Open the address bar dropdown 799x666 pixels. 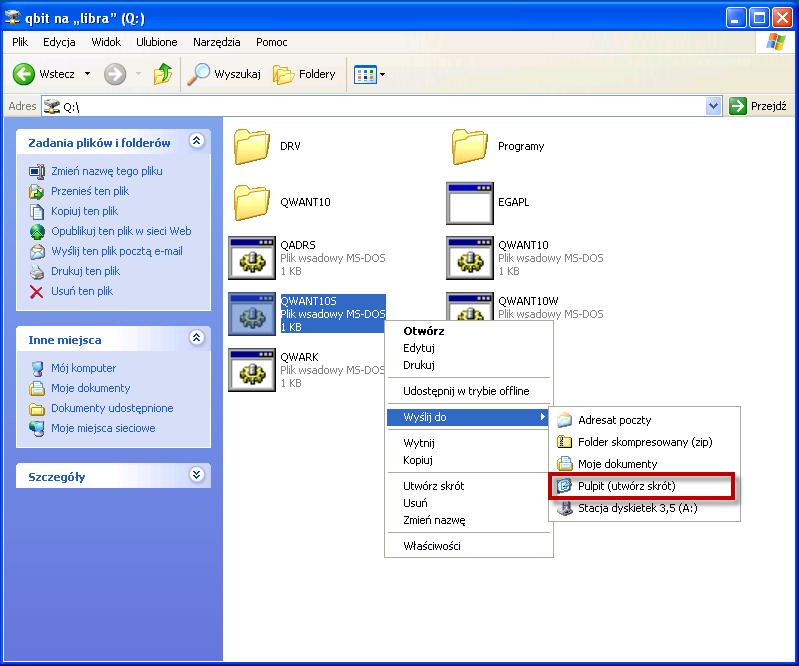713,106
